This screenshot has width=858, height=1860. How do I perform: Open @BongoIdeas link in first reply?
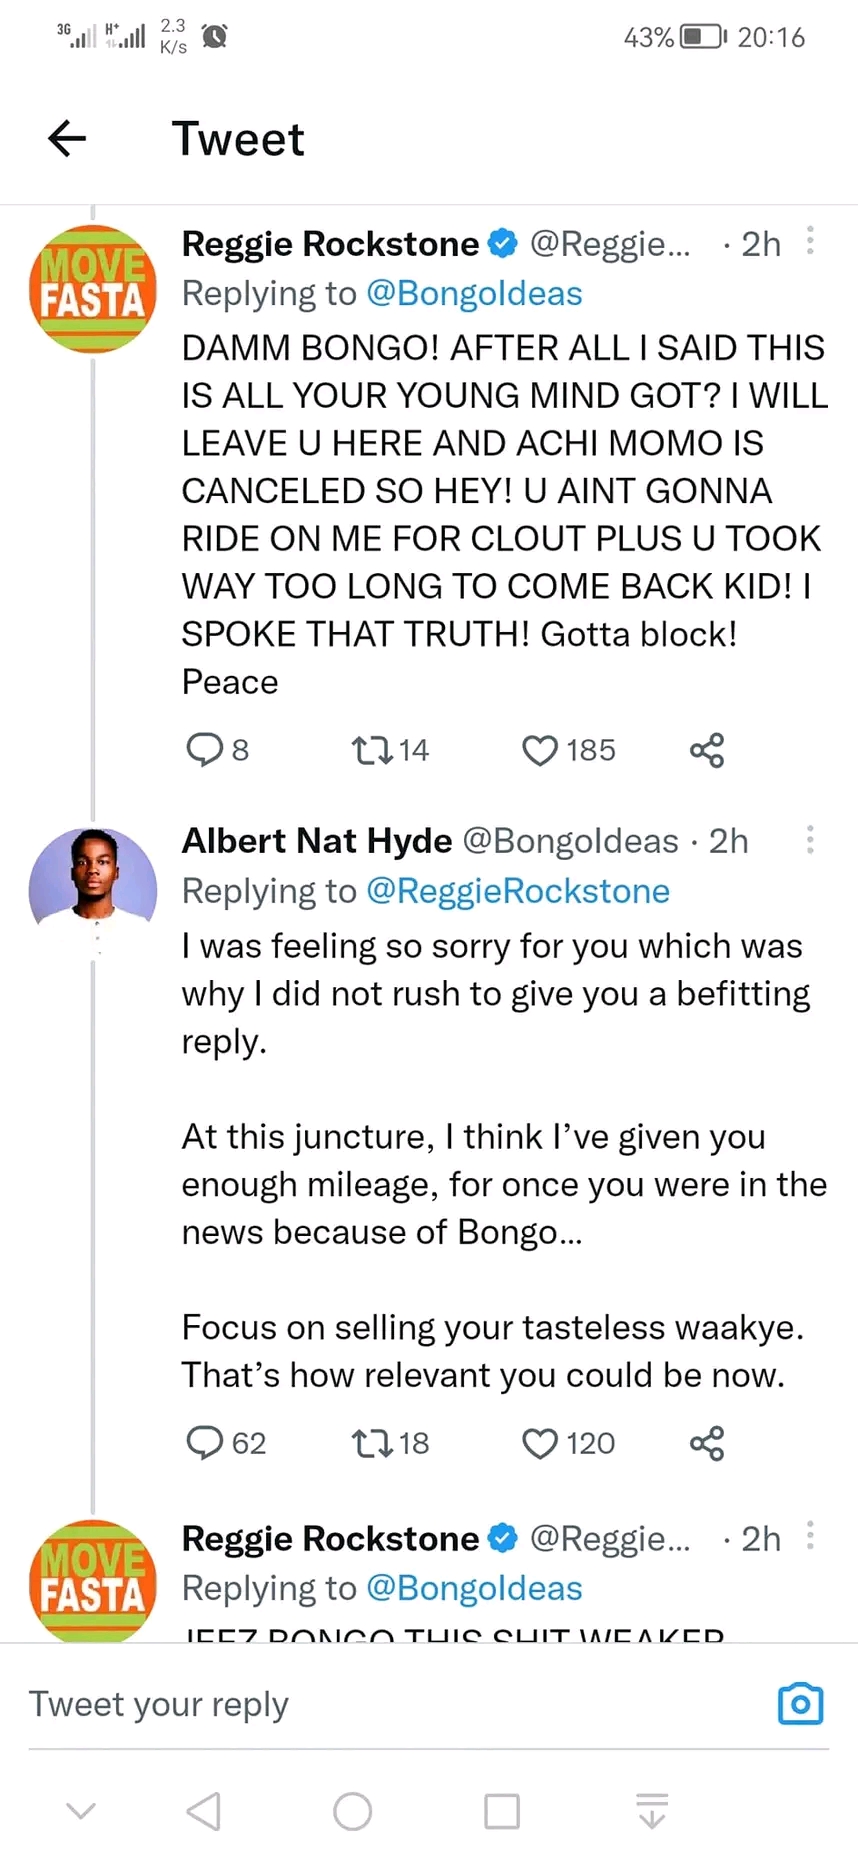click(474, 294)
